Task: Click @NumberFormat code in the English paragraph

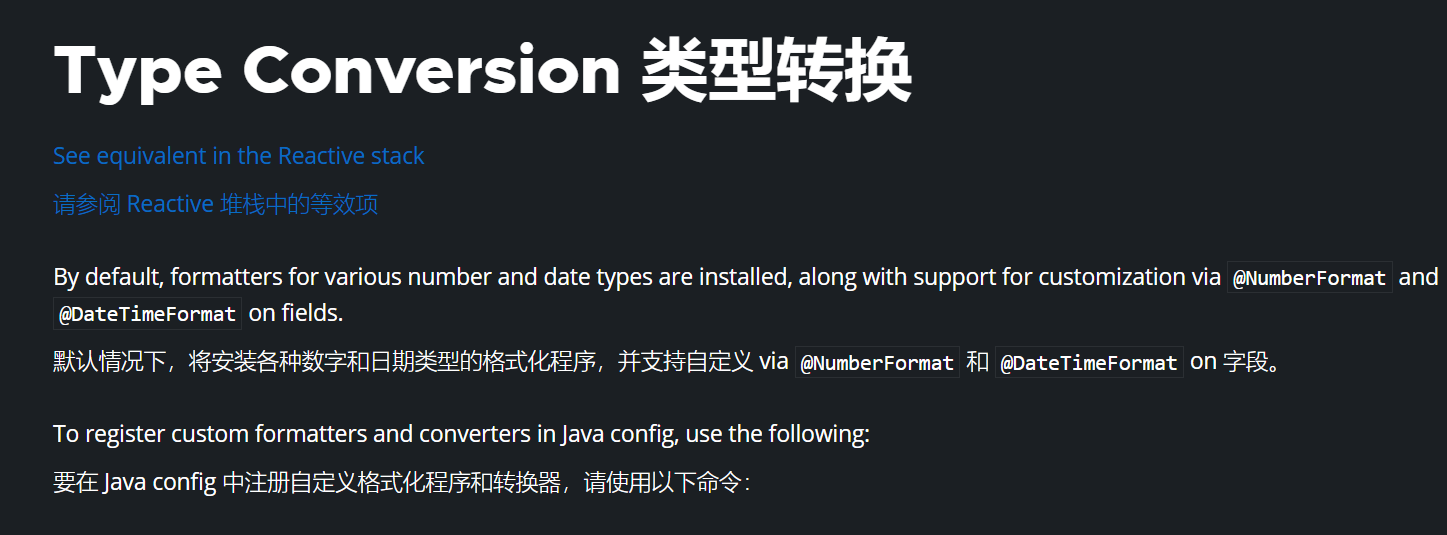Action: click(x=1309, y=278)
